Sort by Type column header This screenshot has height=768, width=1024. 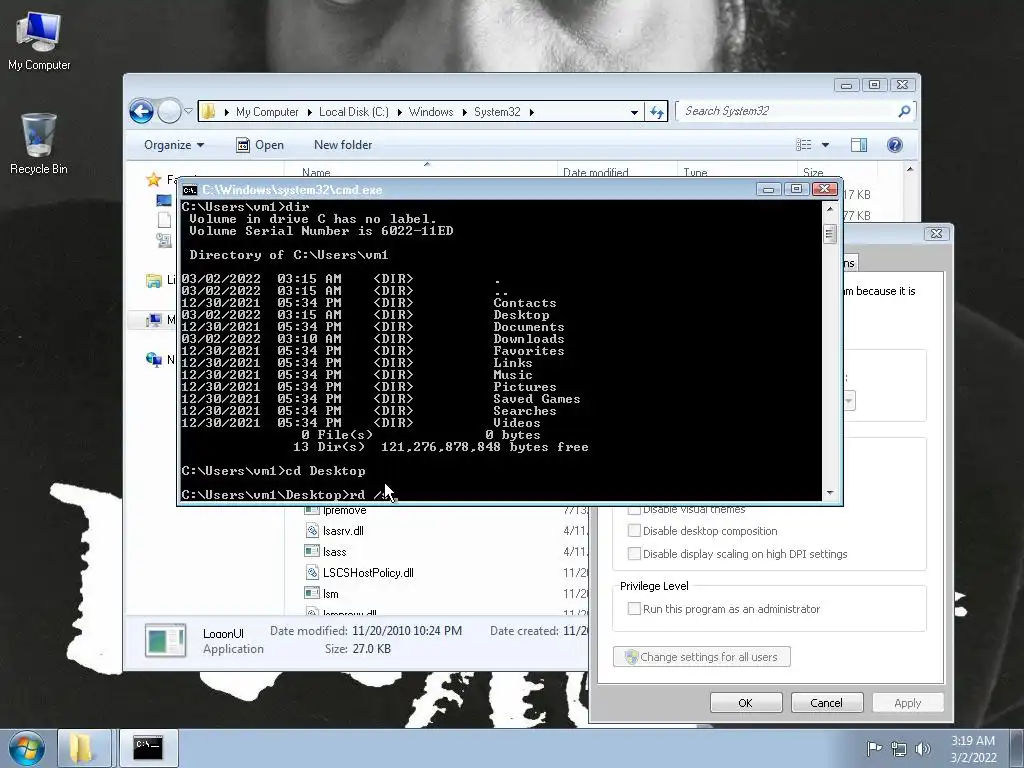click(695, 172)
